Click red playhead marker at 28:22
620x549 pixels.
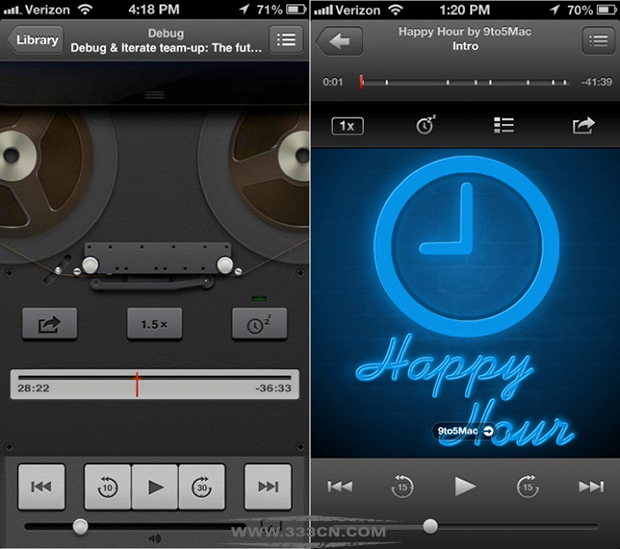click(x=137, y=384)
